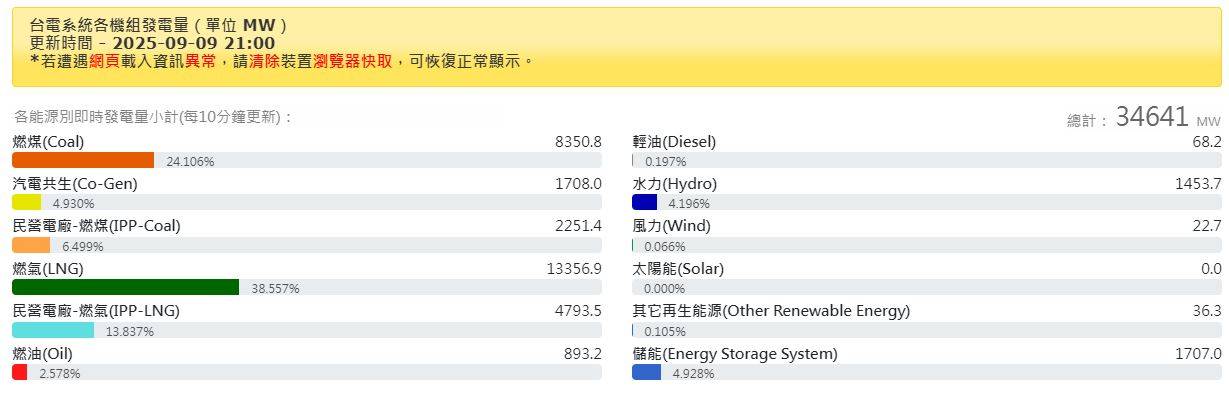This screenshot has height=394, width=1229.
Task: Click the red 清除 link text
Action: 264,61
